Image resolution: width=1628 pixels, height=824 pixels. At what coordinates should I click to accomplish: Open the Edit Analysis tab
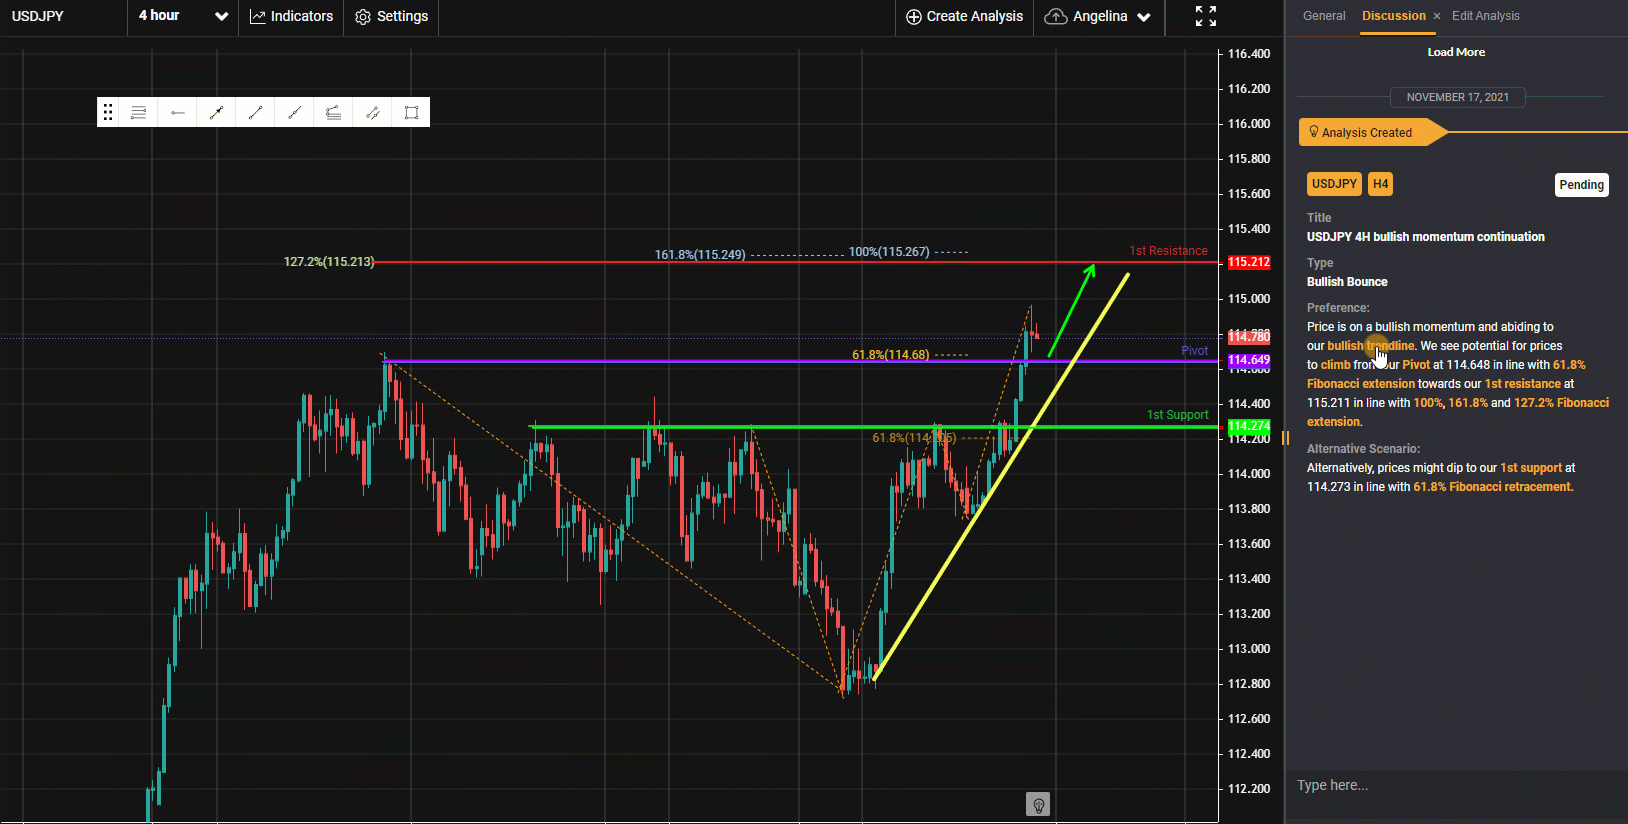1485,16
